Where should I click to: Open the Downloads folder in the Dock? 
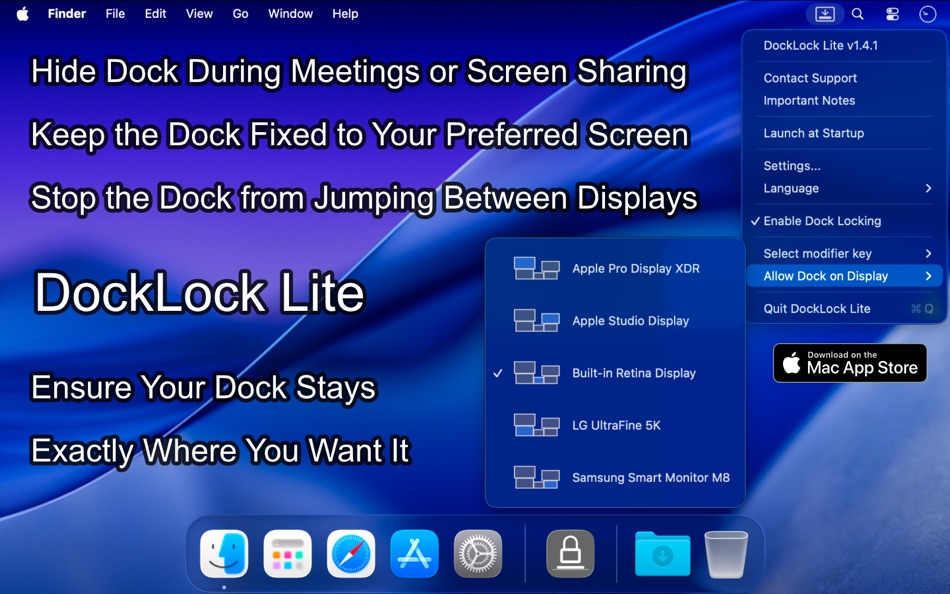[x=662, y=553]
